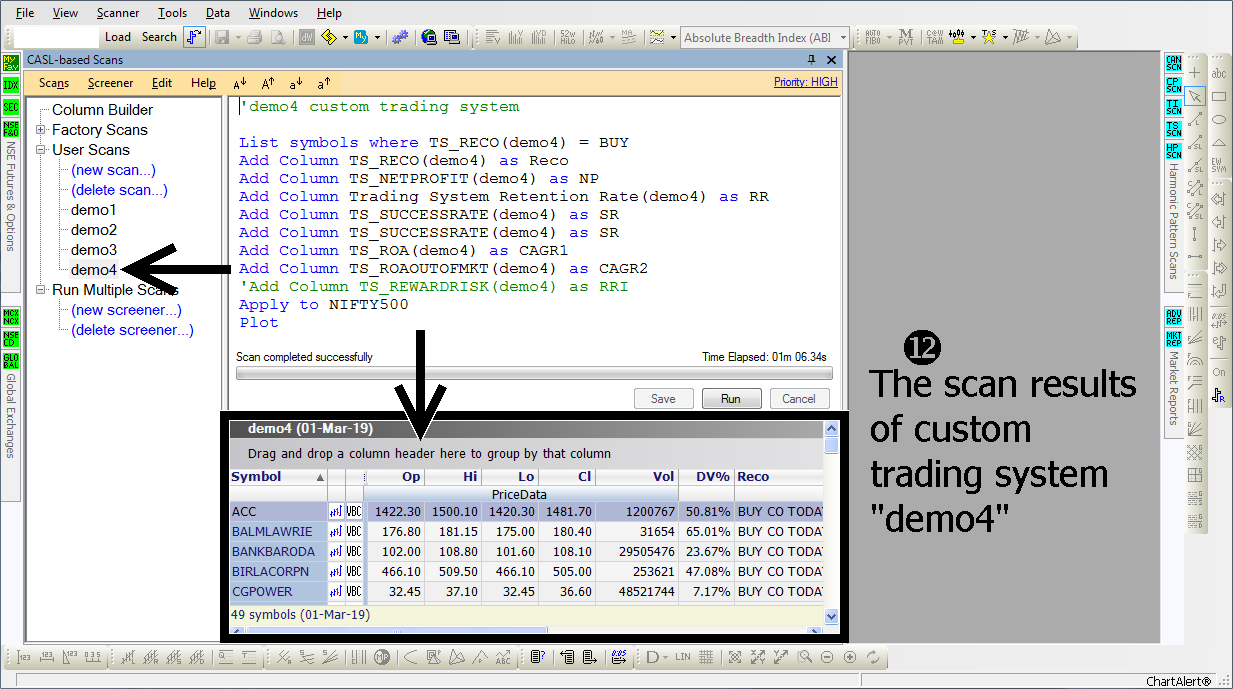Click the print preview icon
The height and width of the screenshot is (689, 1233).
(x=277, y=37)
